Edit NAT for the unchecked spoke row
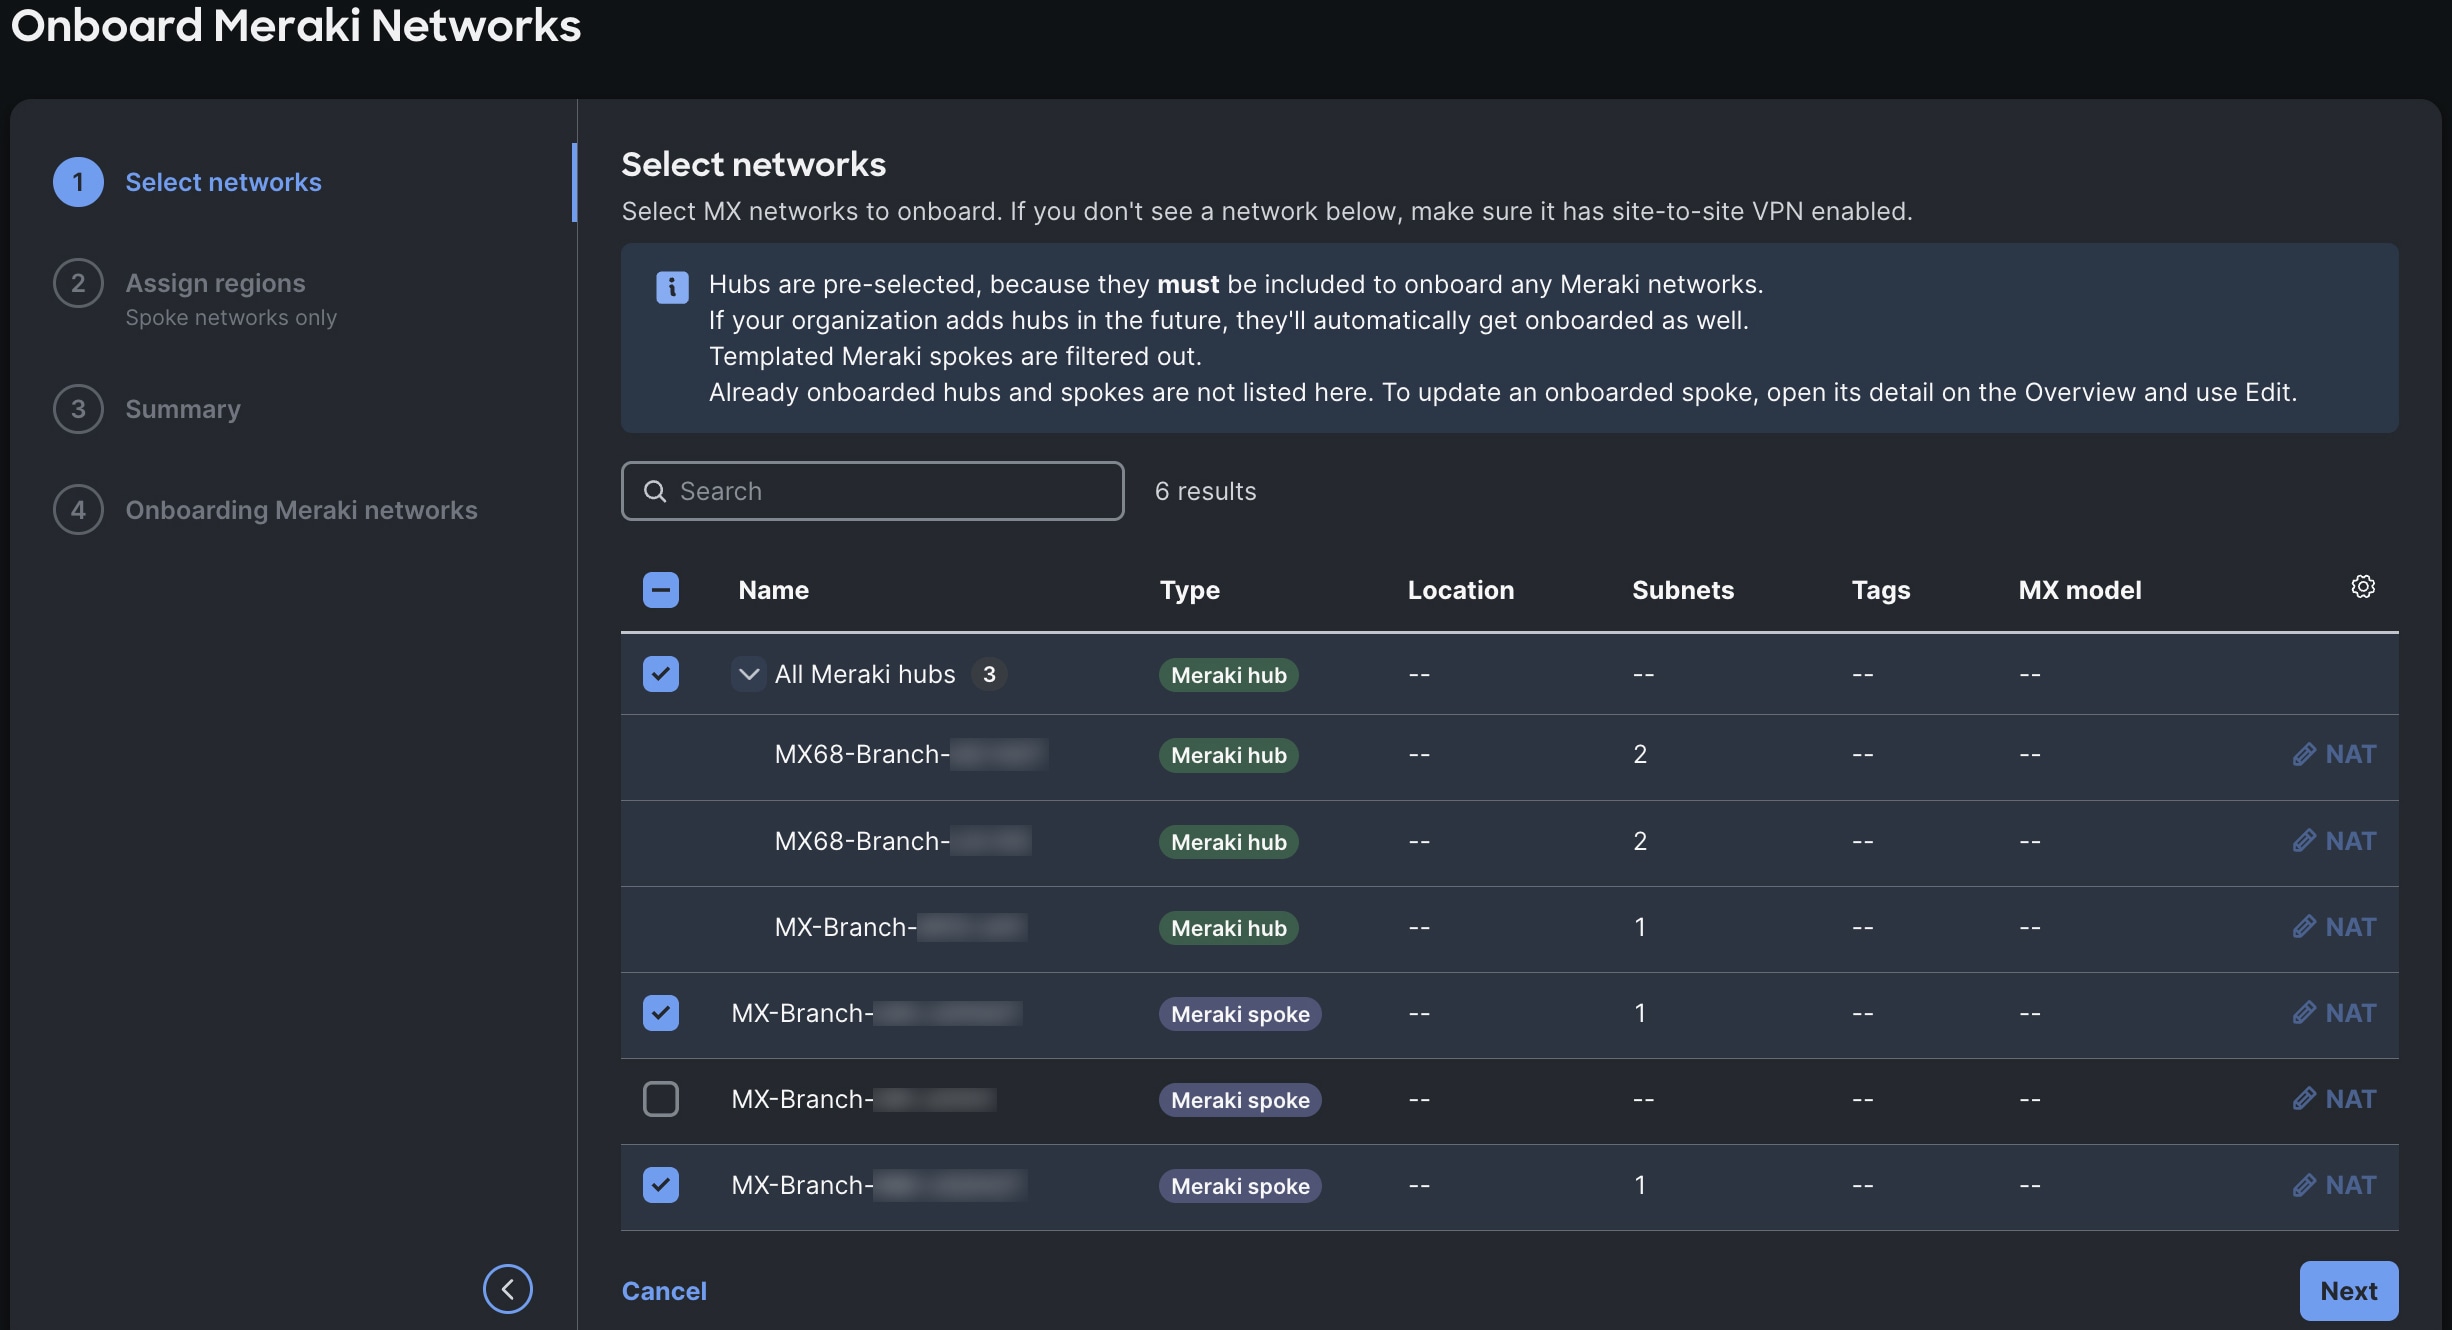 click(2334, 1099)
